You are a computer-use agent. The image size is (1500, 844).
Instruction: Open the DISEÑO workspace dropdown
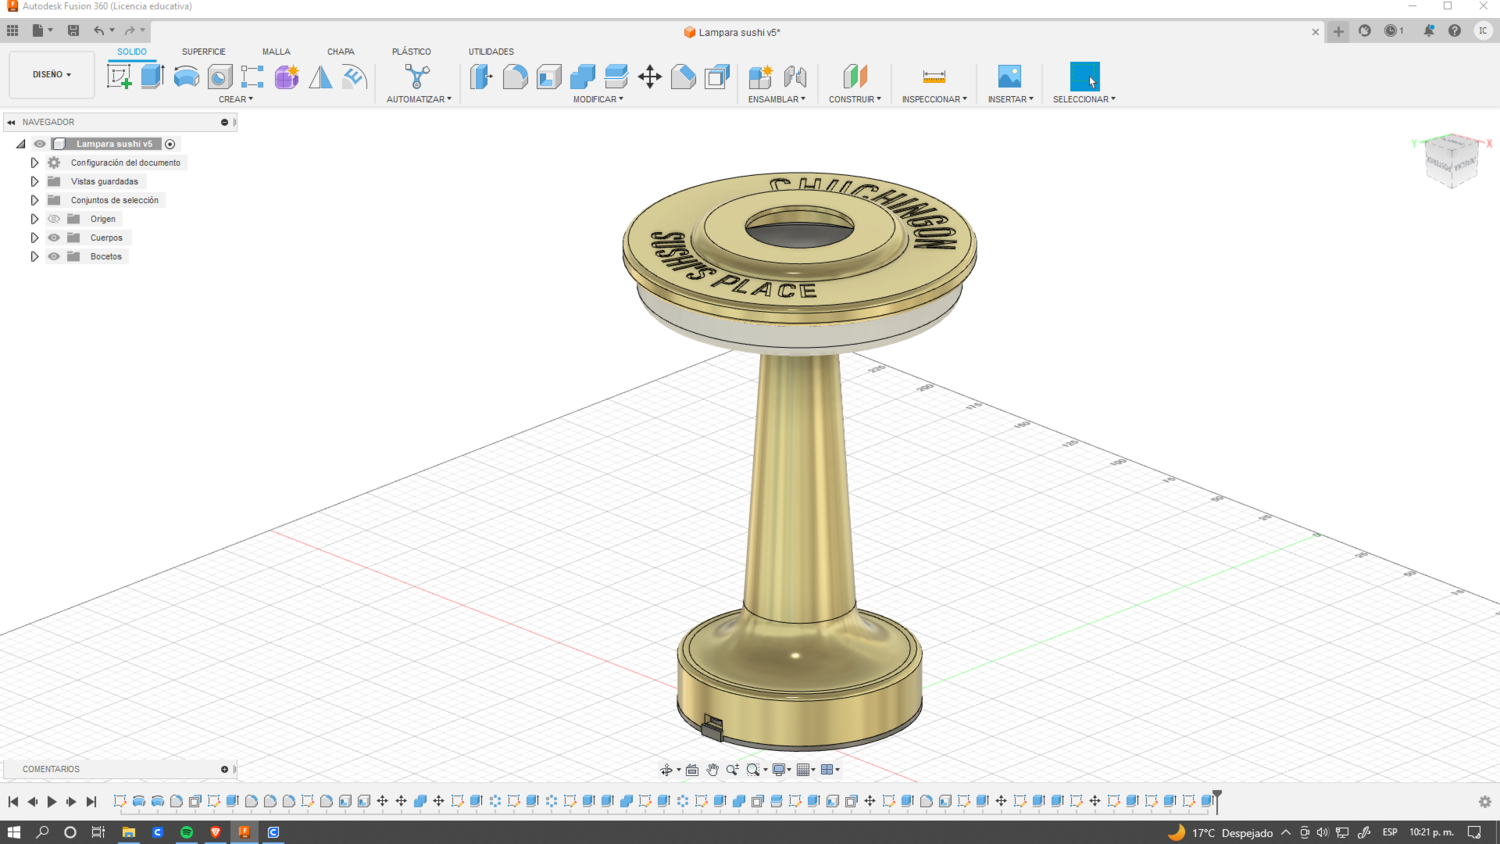(51, 75)
